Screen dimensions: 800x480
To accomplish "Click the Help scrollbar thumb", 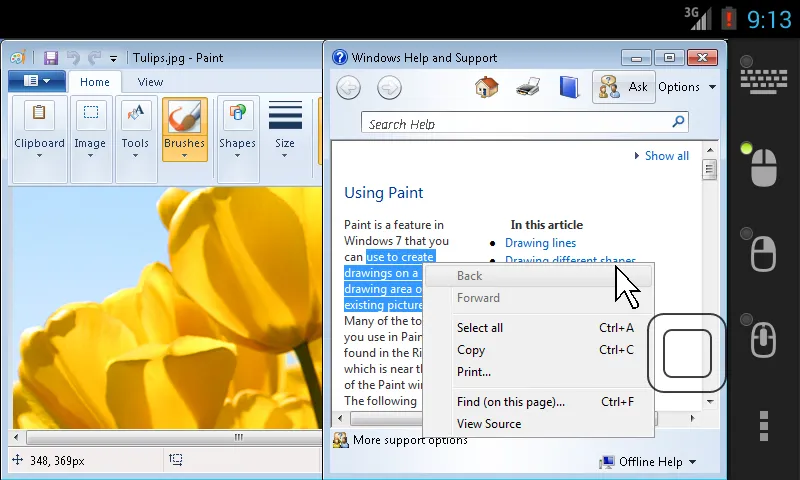I will (710, 169).
